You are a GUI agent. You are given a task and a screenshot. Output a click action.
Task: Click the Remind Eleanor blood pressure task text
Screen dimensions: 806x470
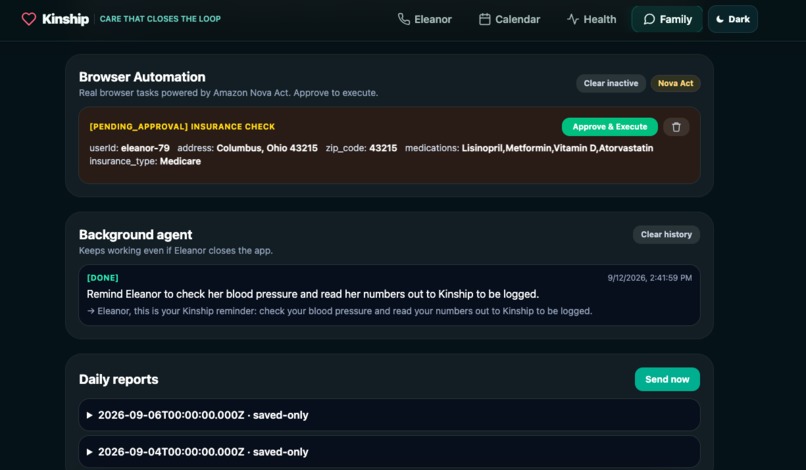[x=313, y=294]
